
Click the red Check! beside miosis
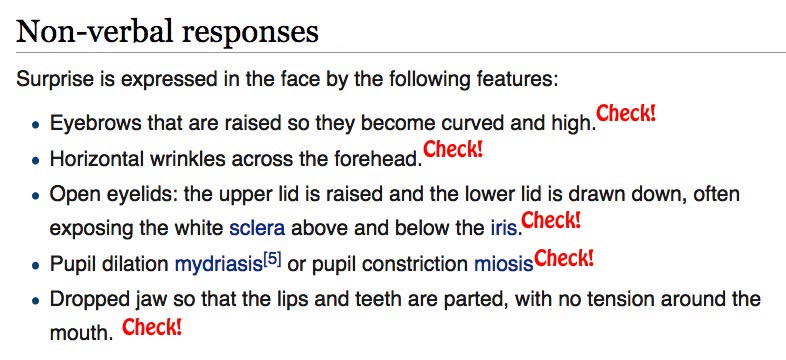pos(563,259)
